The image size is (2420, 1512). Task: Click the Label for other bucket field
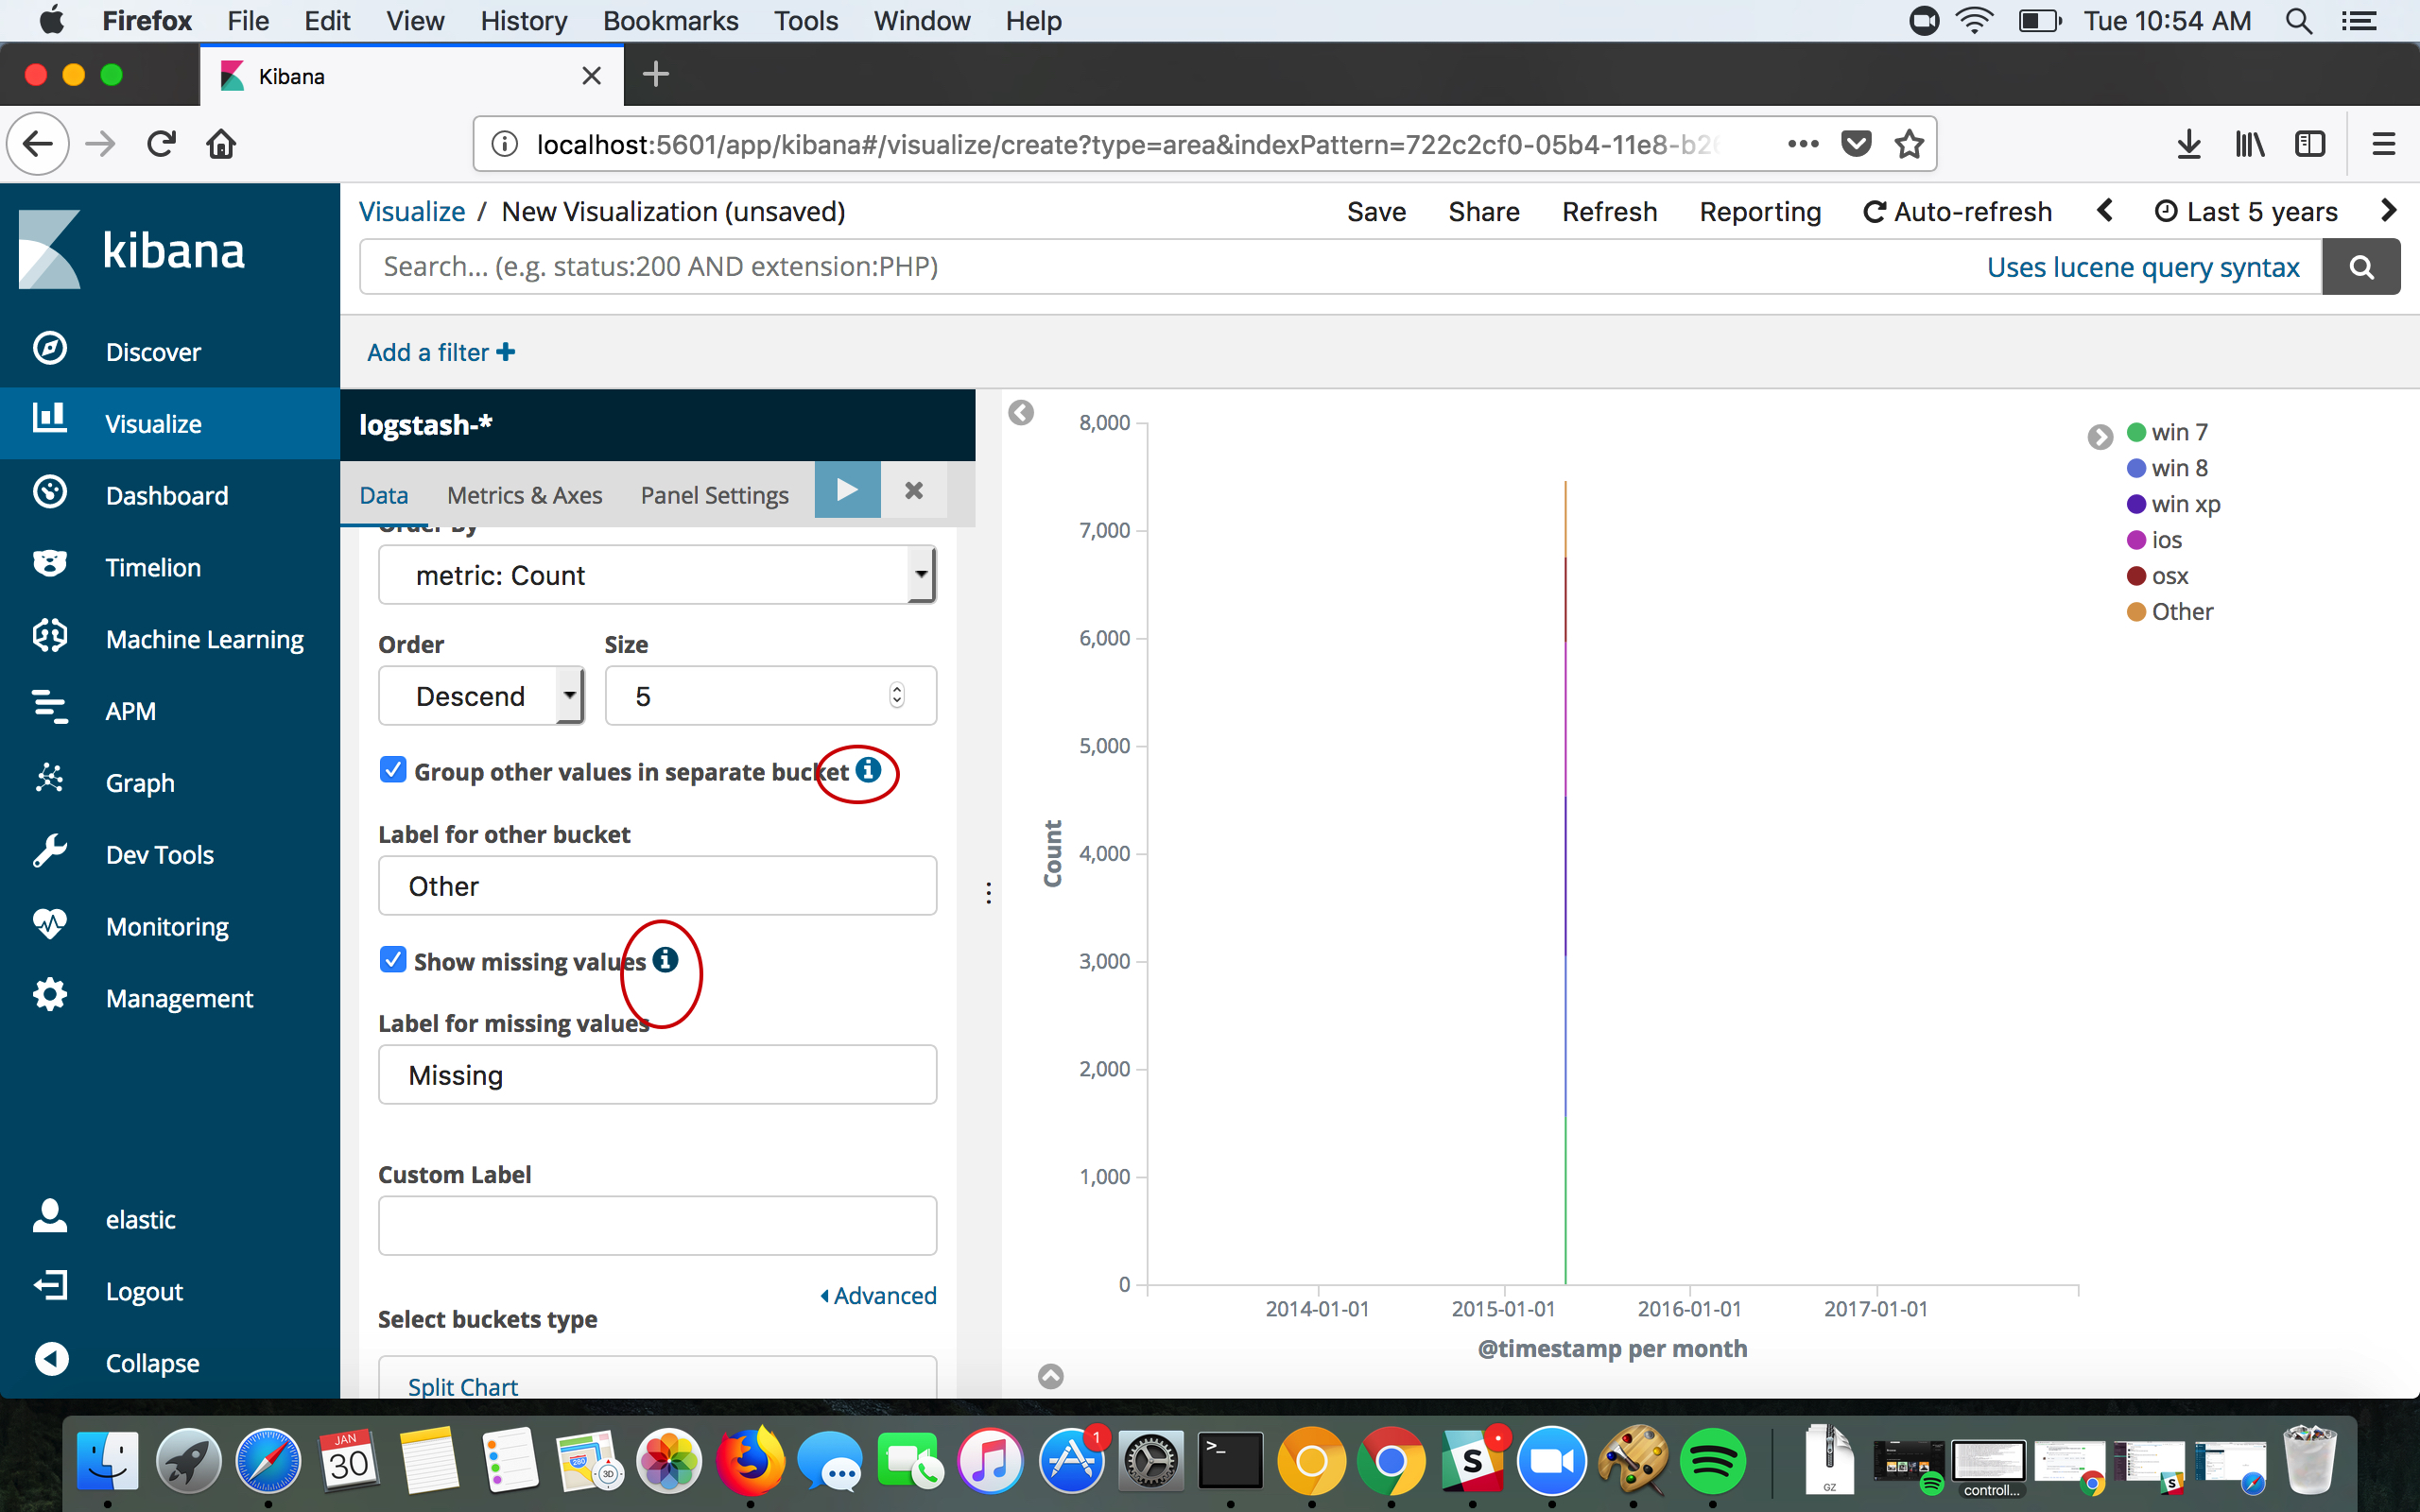pos(657,886)
